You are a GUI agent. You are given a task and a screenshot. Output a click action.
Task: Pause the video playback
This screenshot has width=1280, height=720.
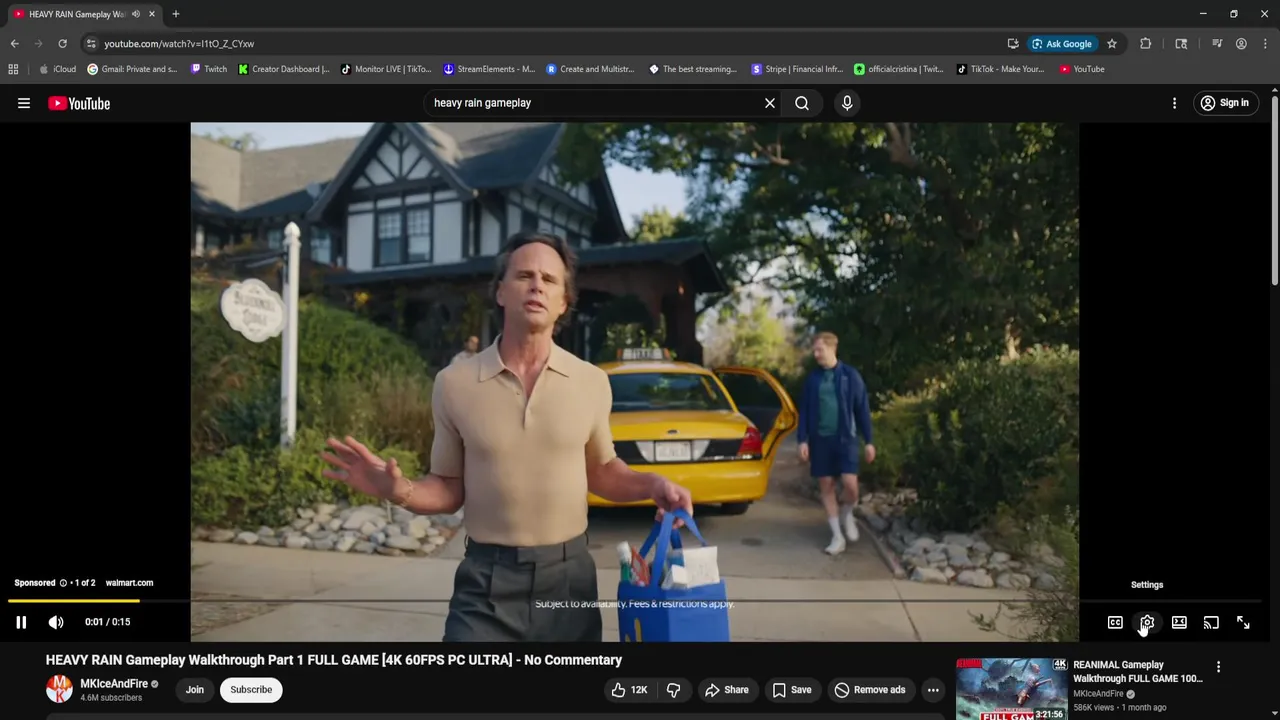(21, 622)
